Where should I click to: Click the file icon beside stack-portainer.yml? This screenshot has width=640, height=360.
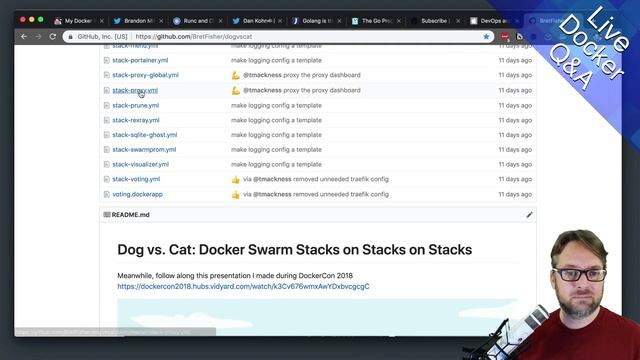[x=107, y=60]
